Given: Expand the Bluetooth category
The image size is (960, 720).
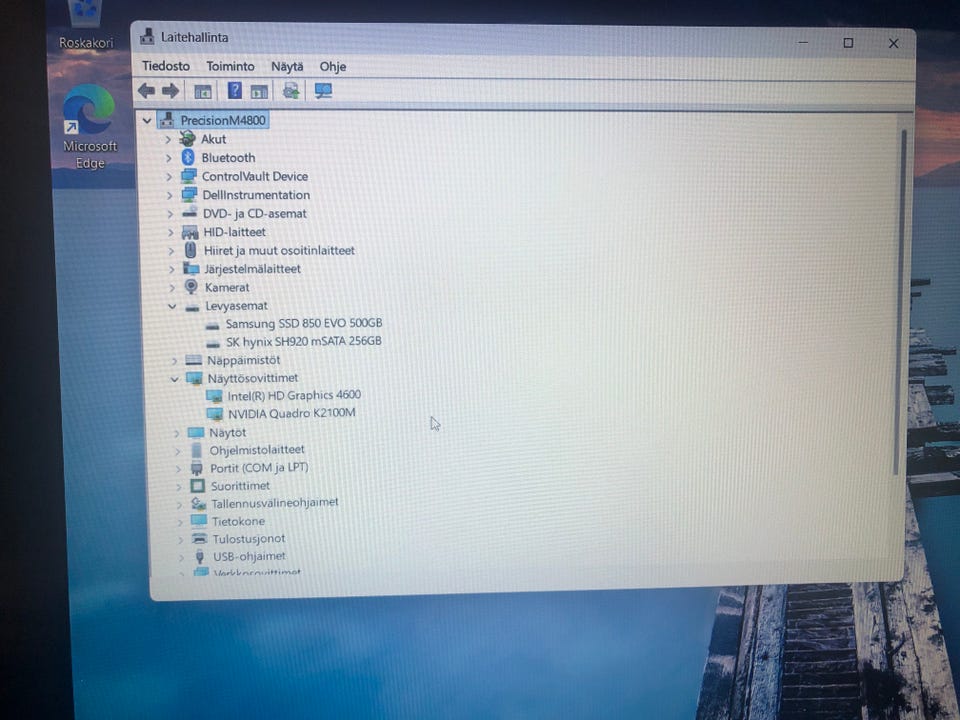Looking at the screenshot, I should pyautogui.click(x=168, y=158).
